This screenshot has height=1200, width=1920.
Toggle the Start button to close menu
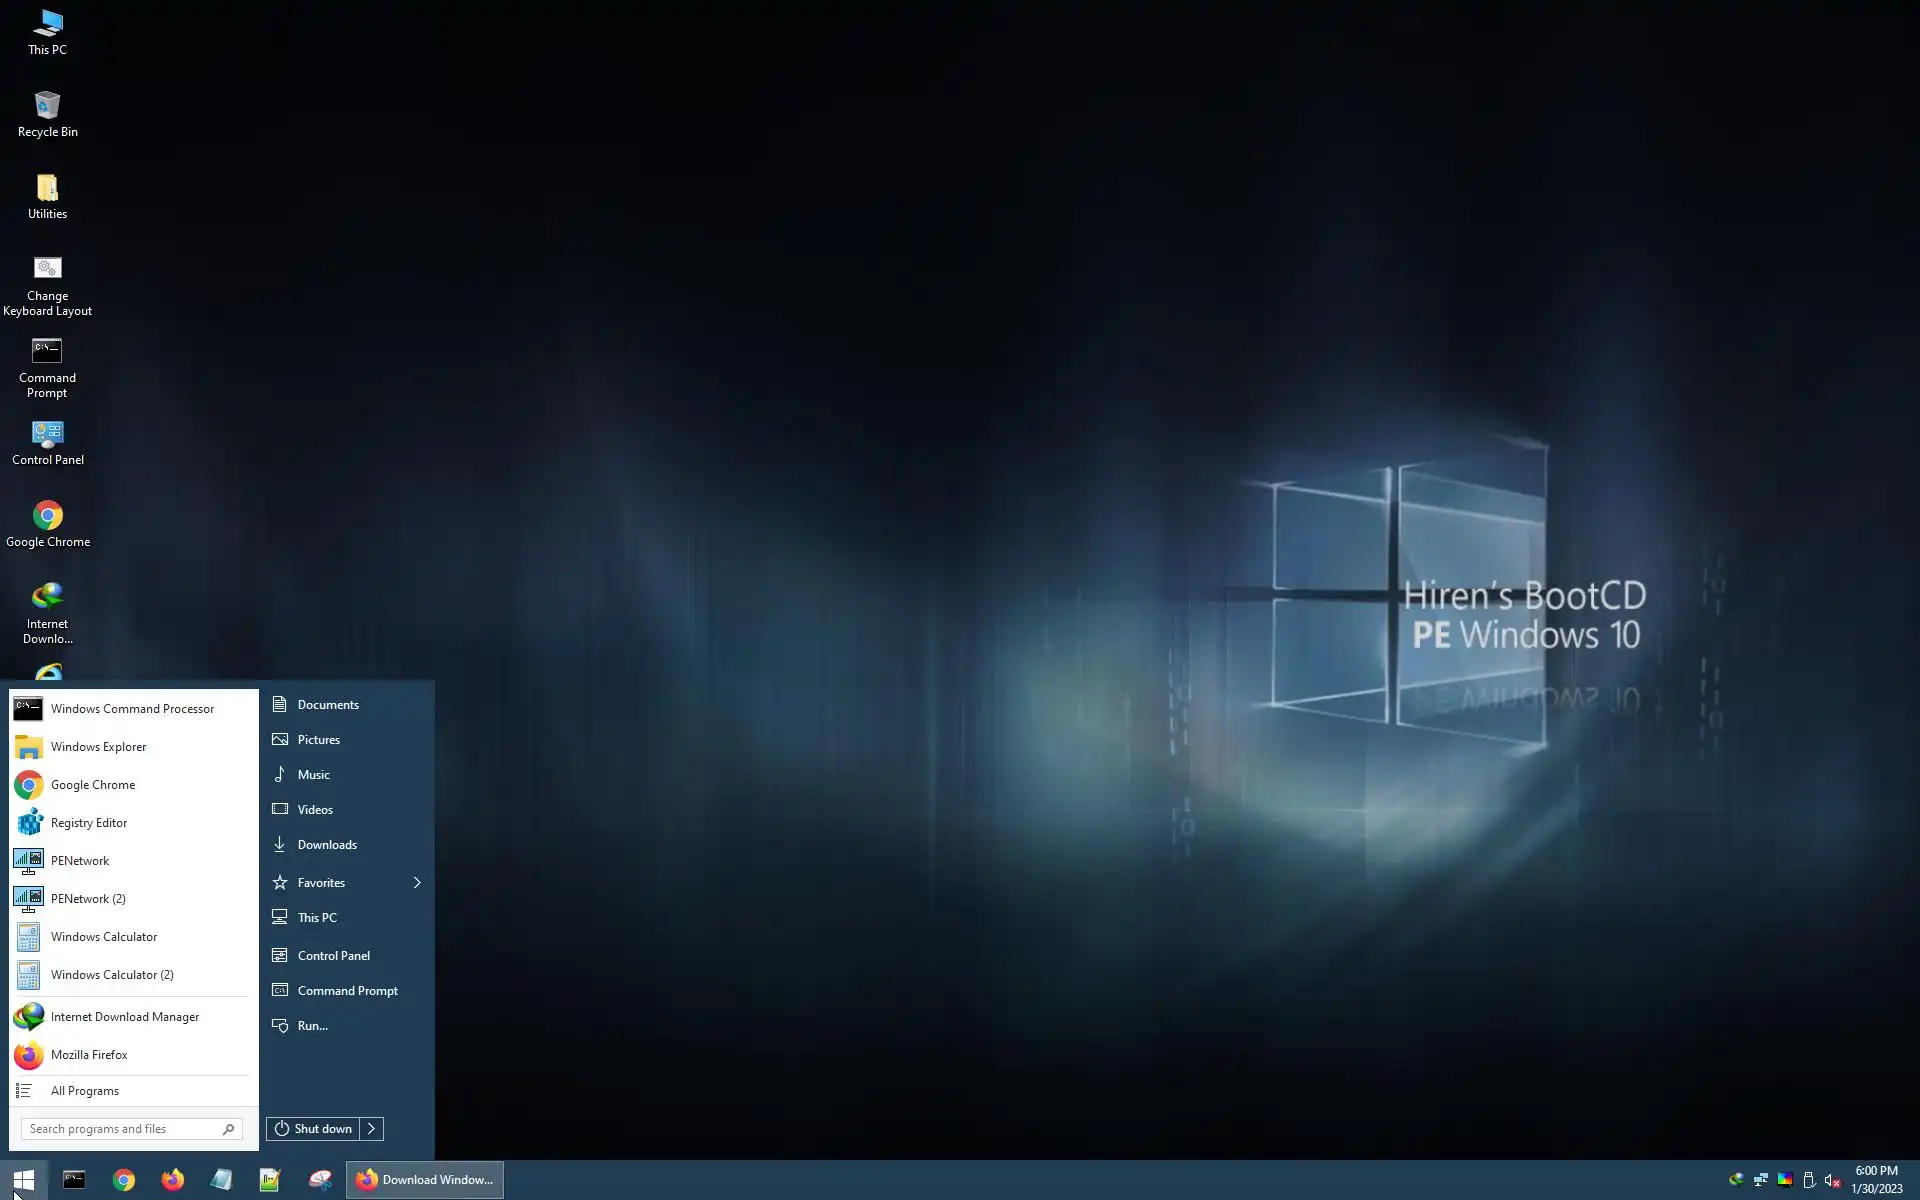tap(24, 1180)
